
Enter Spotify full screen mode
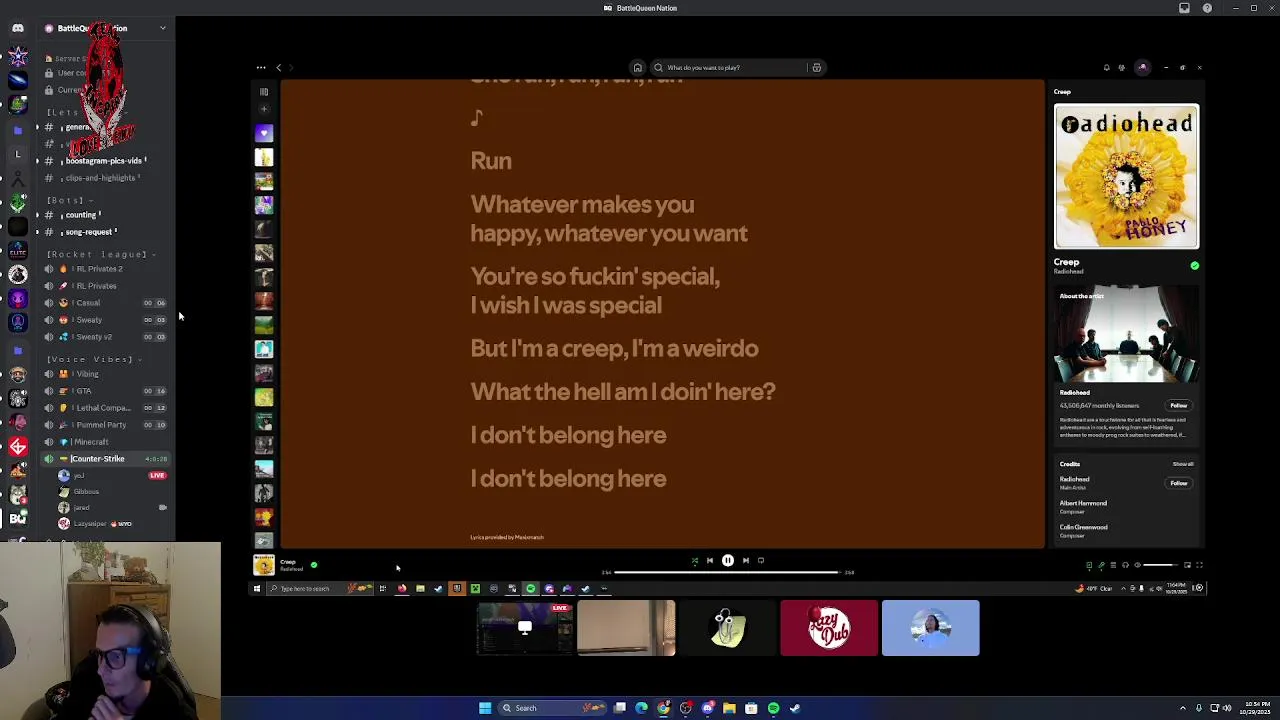point(1199,565)
